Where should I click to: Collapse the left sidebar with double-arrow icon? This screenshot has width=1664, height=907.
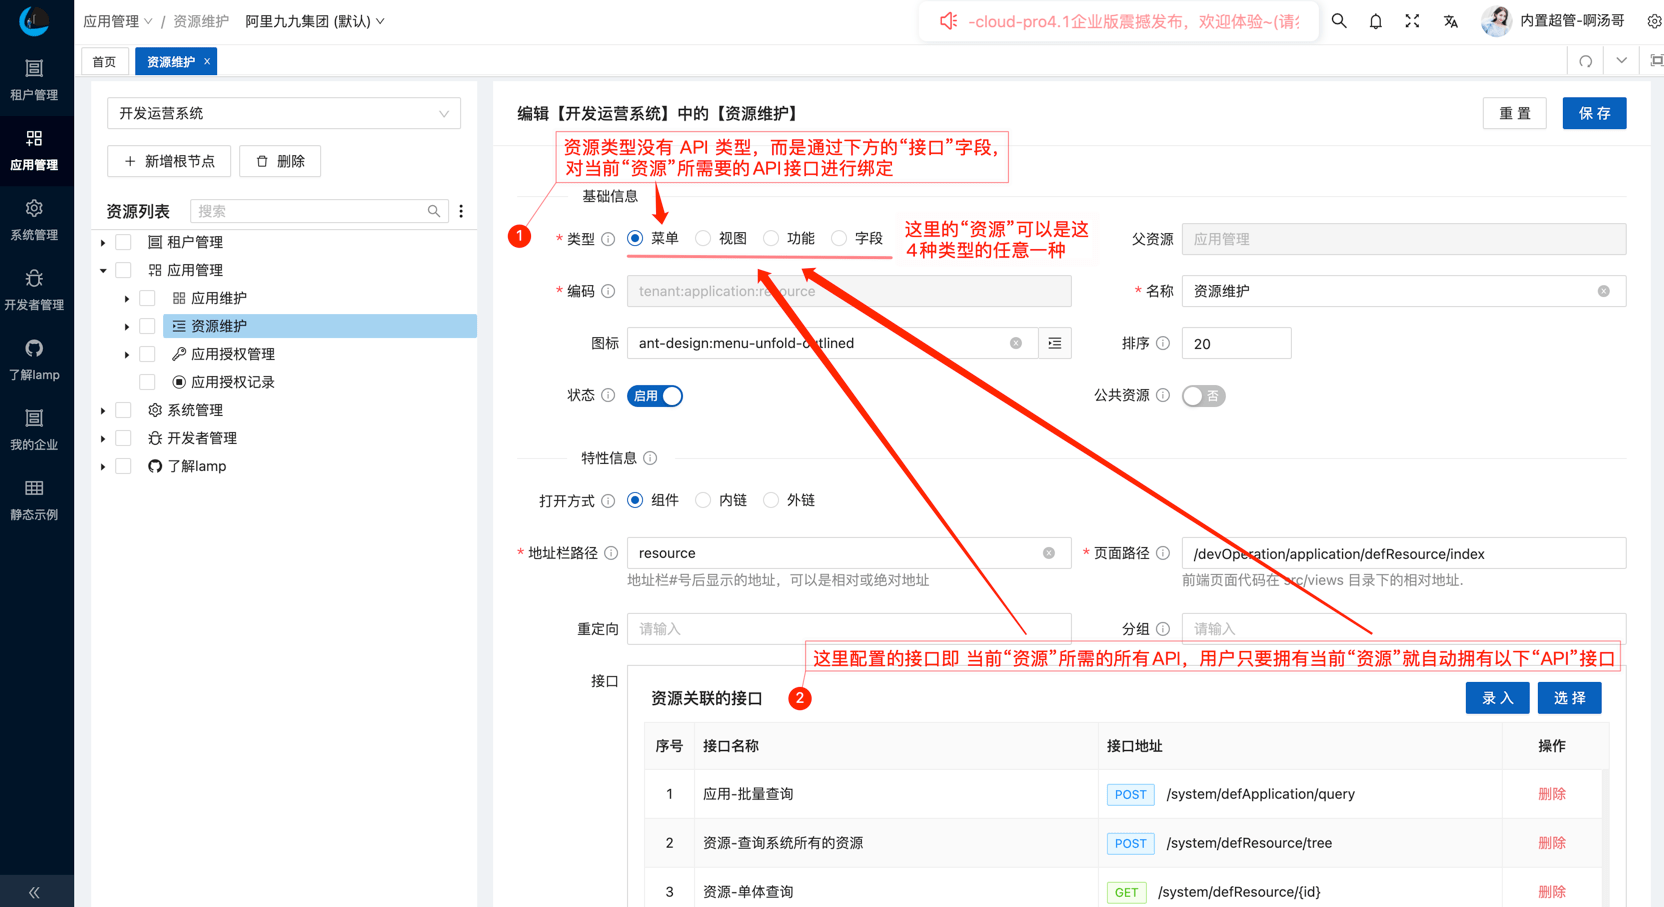point(34,892)
